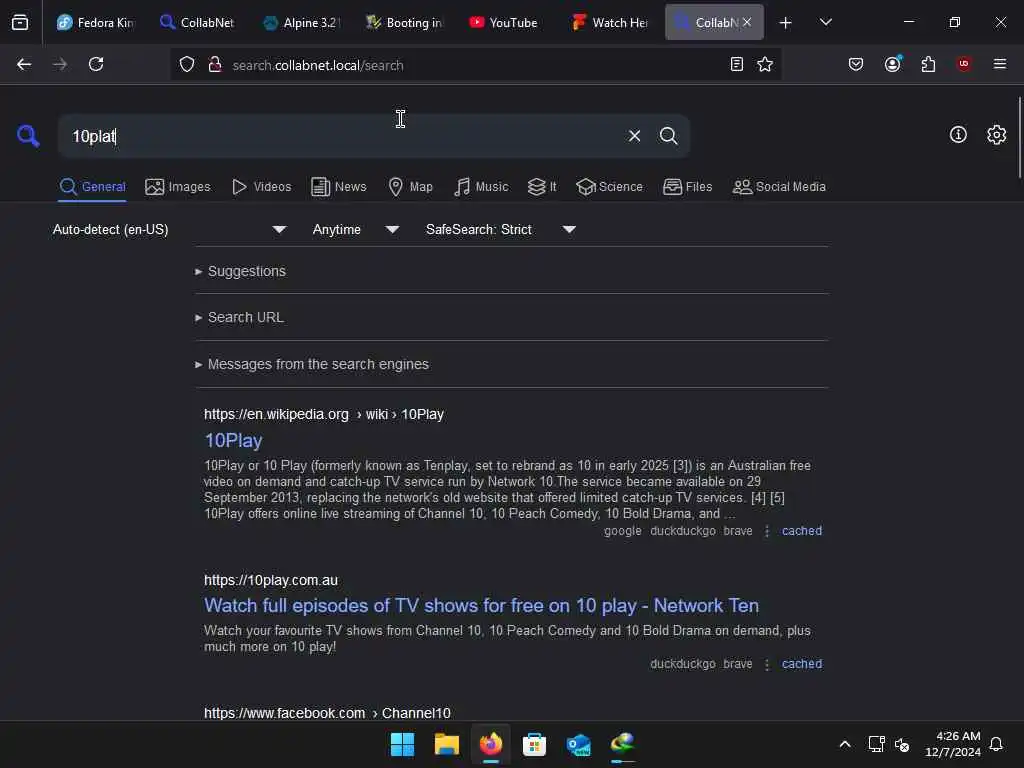Show site security lock information

(215, 65)
